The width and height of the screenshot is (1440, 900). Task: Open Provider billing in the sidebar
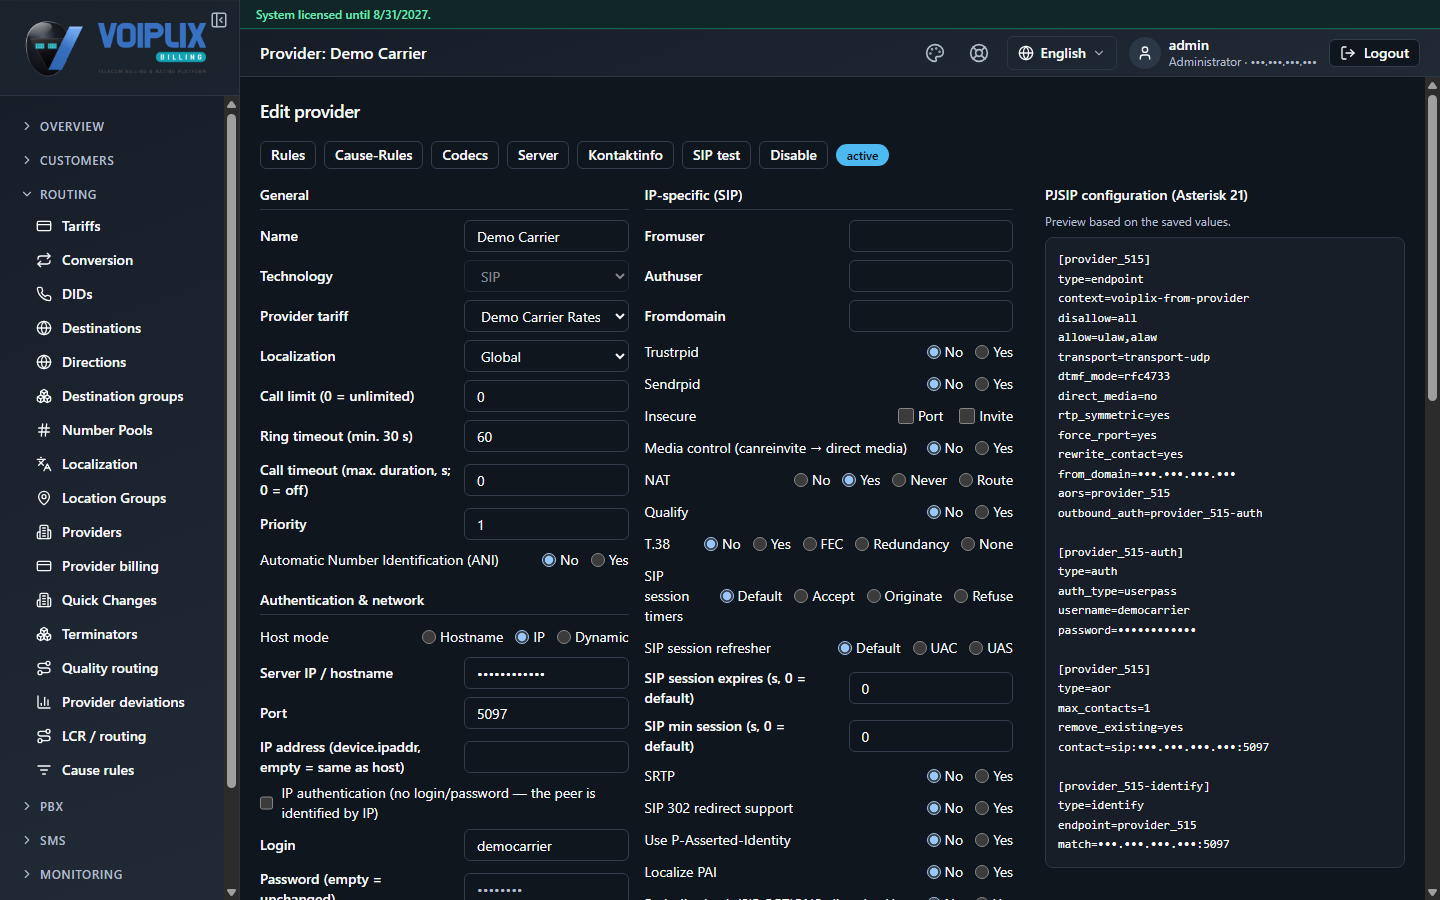point(110,566)
